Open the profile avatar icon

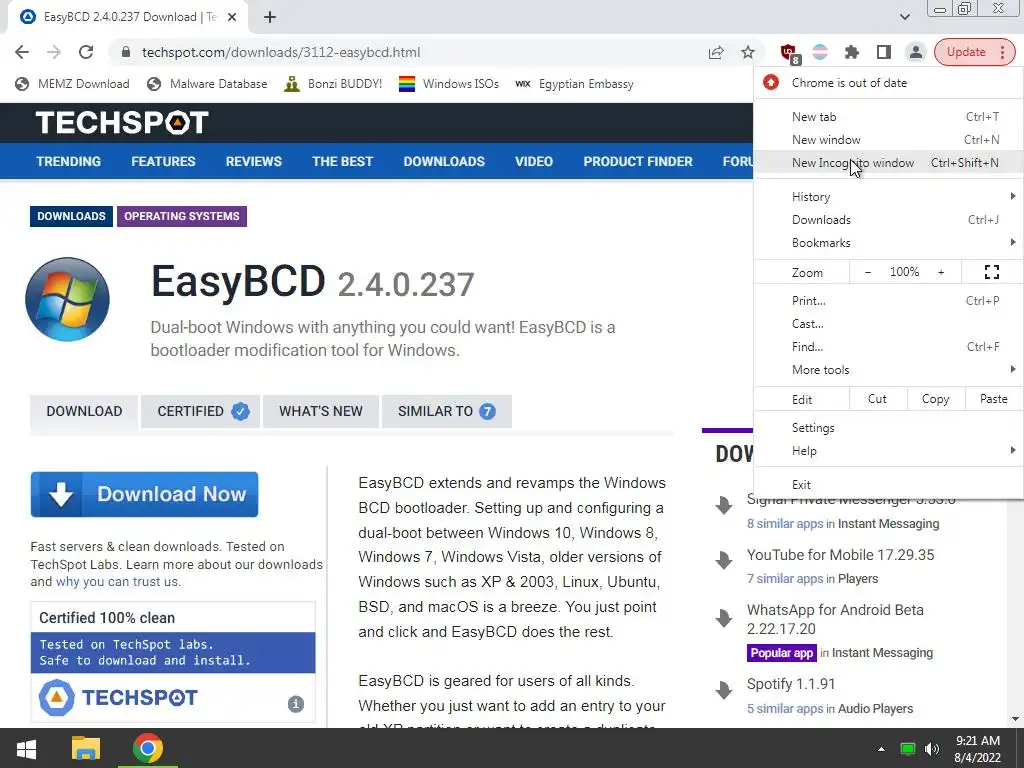[916, 52]
